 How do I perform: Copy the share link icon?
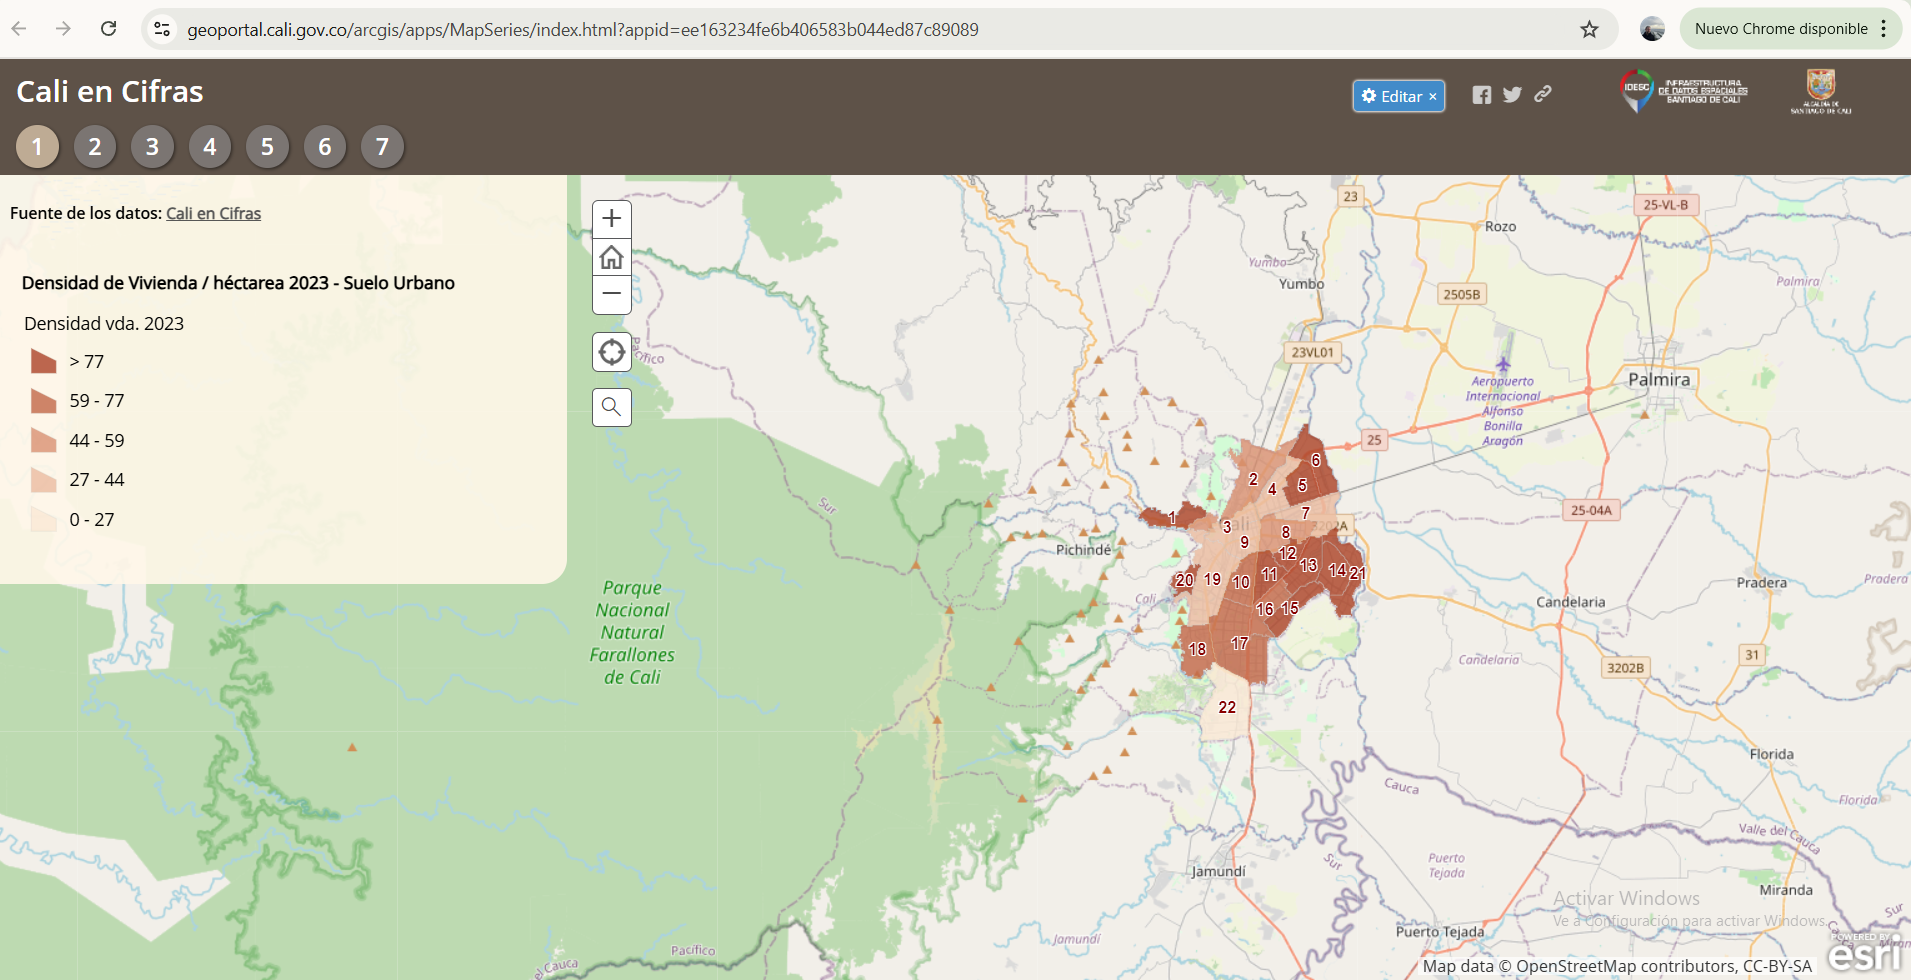tap(1543, 94)
